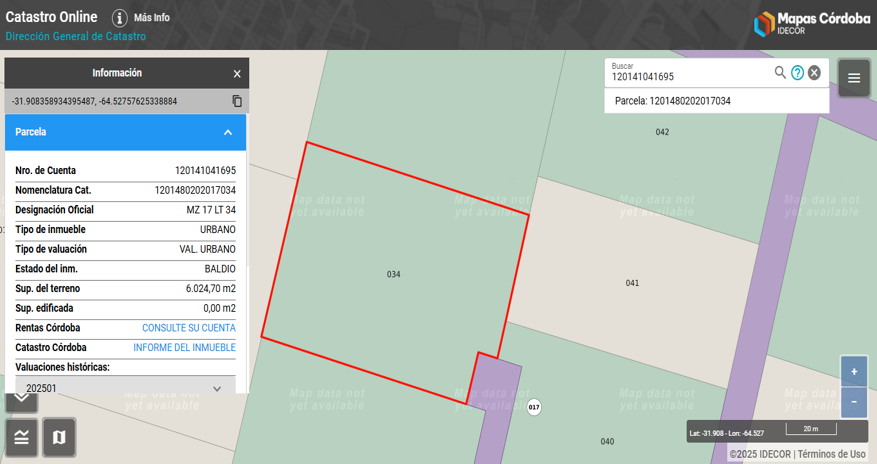Screen dimensions: 877x464
Task: Open the search help question icon
Action: pos(797,73)
